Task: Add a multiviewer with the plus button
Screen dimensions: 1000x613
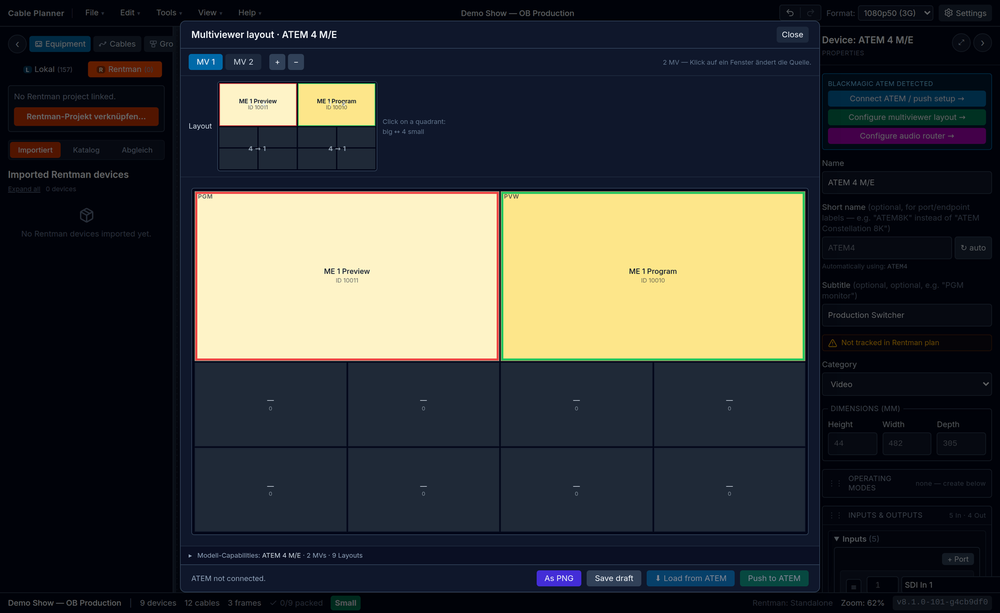Action: [277, 62]
